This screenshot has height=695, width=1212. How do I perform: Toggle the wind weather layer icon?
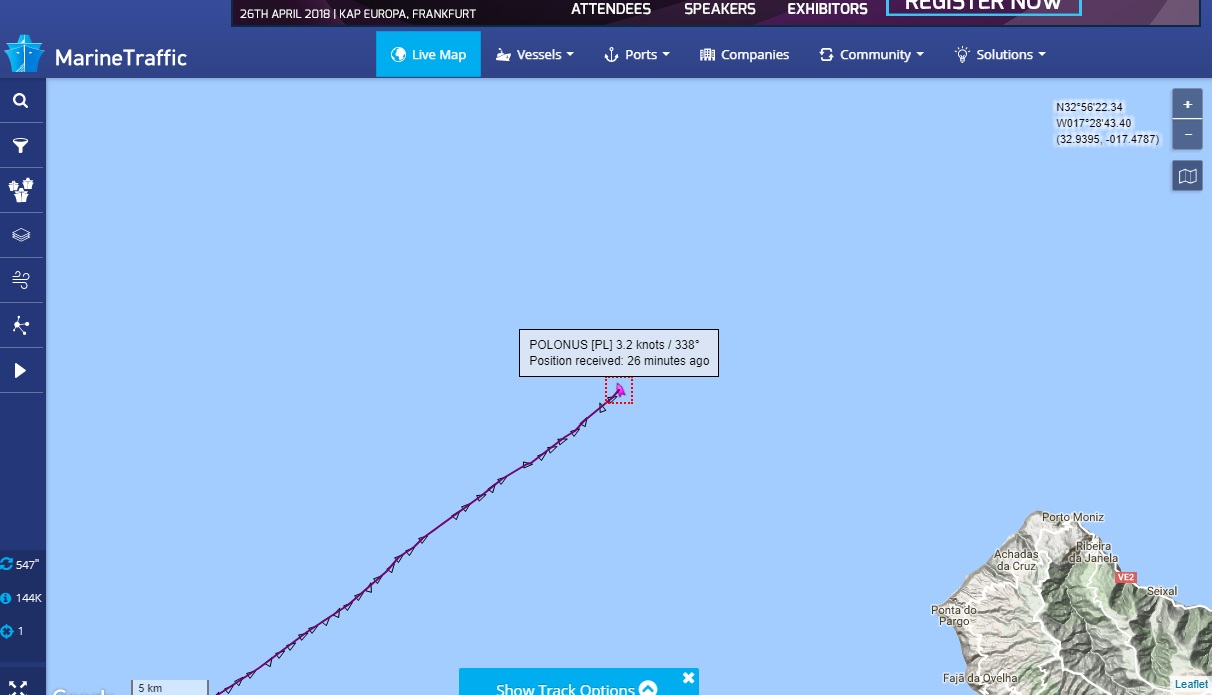(x=21, y=280)
